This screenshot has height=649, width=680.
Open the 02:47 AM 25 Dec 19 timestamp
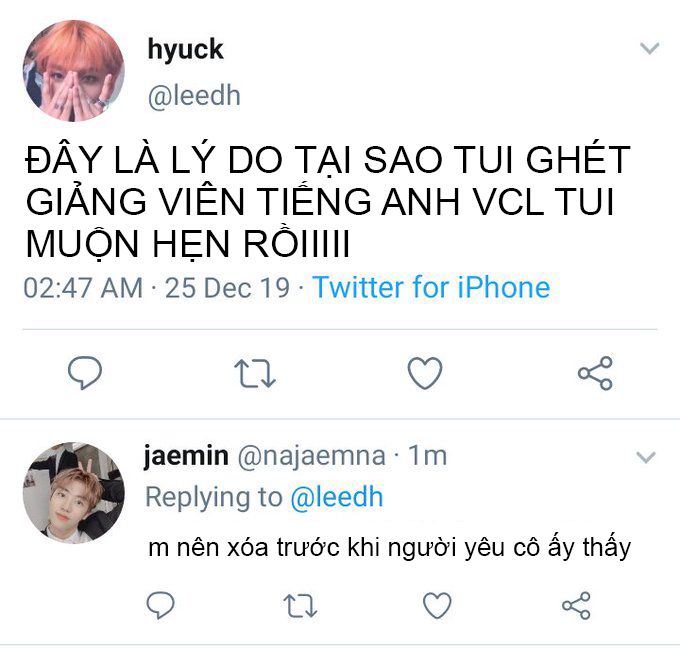click(x=157, y=288)
